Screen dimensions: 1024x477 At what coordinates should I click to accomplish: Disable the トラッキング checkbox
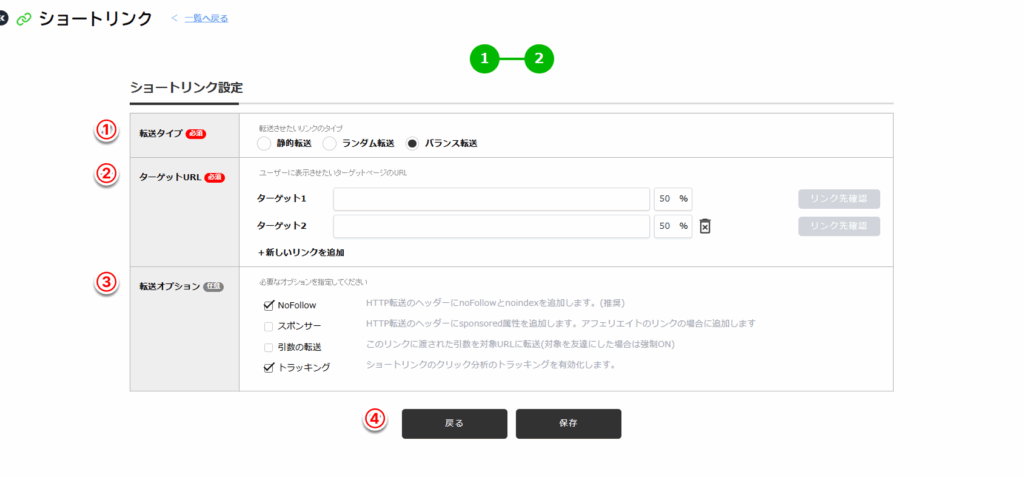(x=268, y=367)
